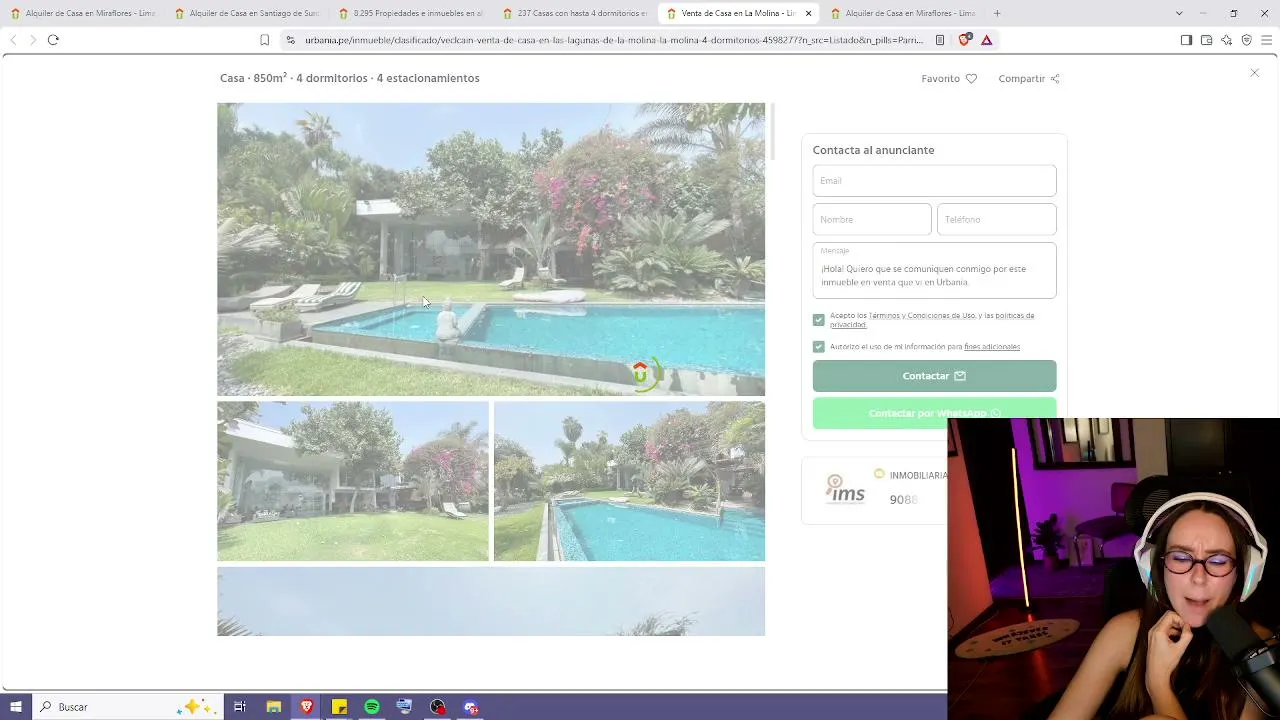Click the Mensaje text area
The image size is (1280, 720).
coord(934,271)
